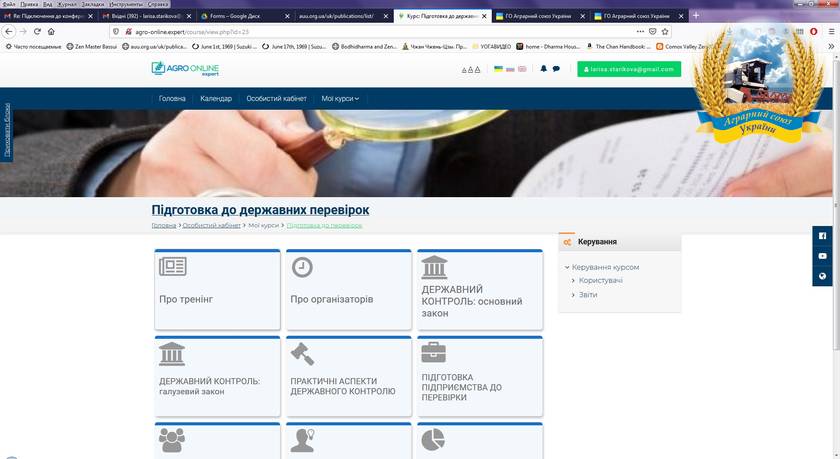Click the Головна breadcrumb link
Image resolution: width=840 pixels, height=459 pixels.
164,225
